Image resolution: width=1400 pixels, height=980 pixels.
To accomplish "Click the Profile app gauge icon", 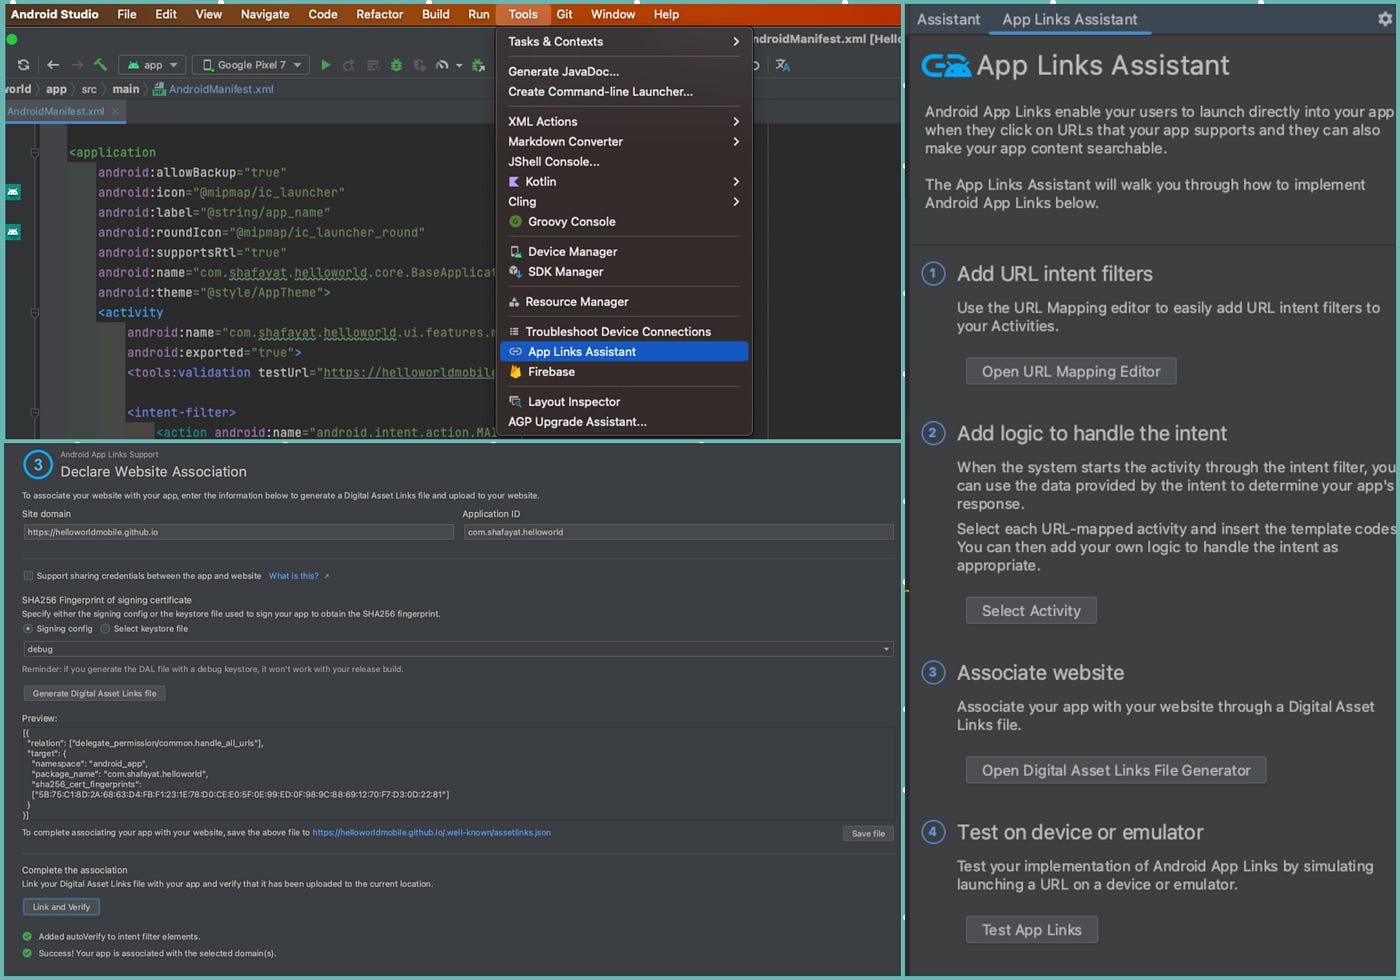I will (x=442, y=65).
